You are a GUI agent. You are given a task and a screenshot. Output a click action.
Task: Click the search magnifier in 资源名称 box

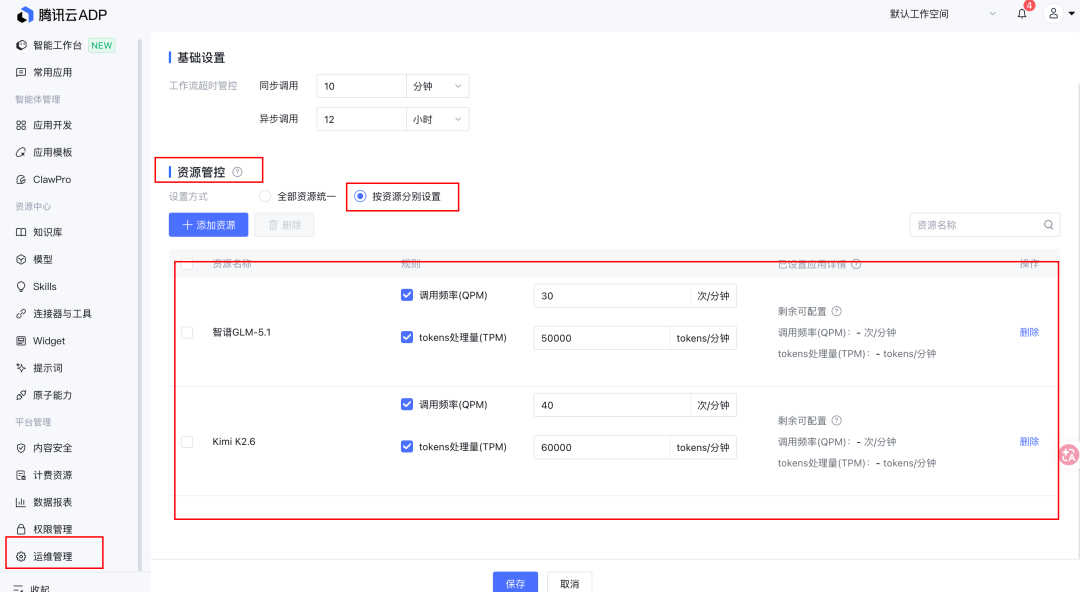pyautogui.click(x=1048, y=225)
